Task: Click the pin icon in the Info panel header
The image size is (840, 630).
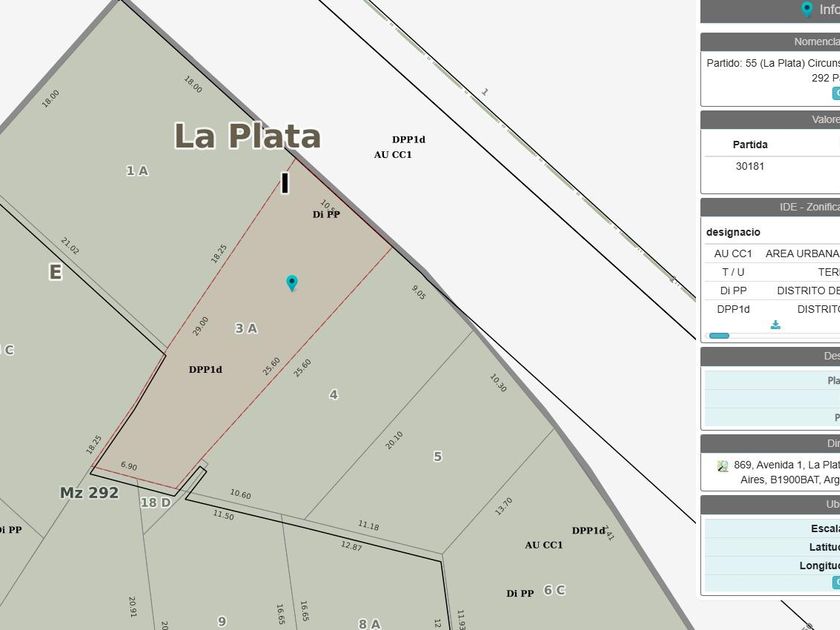Action: 807,9
